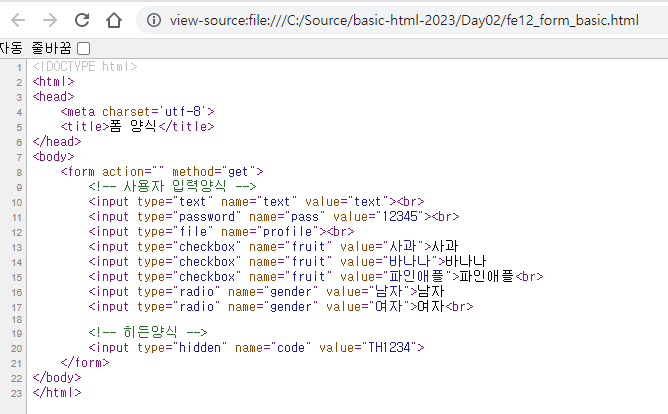
Task: Click the input type="password" line
Action: [274, 216]
